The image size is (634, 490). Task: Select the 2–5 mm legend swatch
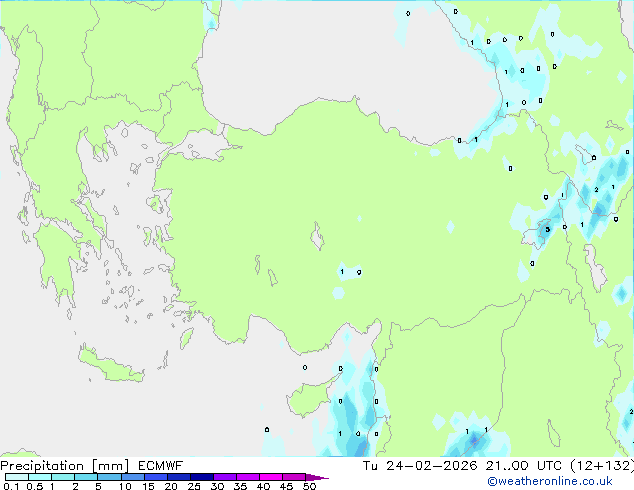click(86, 477)
